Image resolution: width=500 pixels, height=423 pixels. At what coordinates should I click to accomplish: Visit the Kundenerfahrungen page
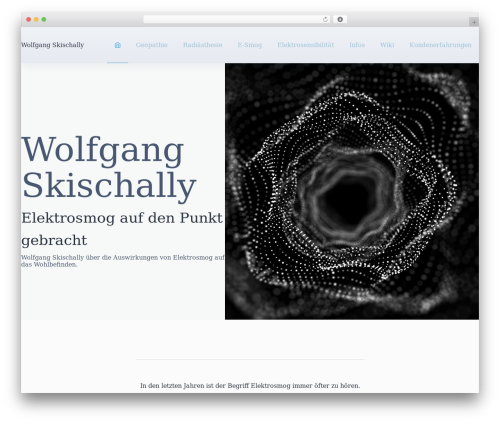click(440, 45)
